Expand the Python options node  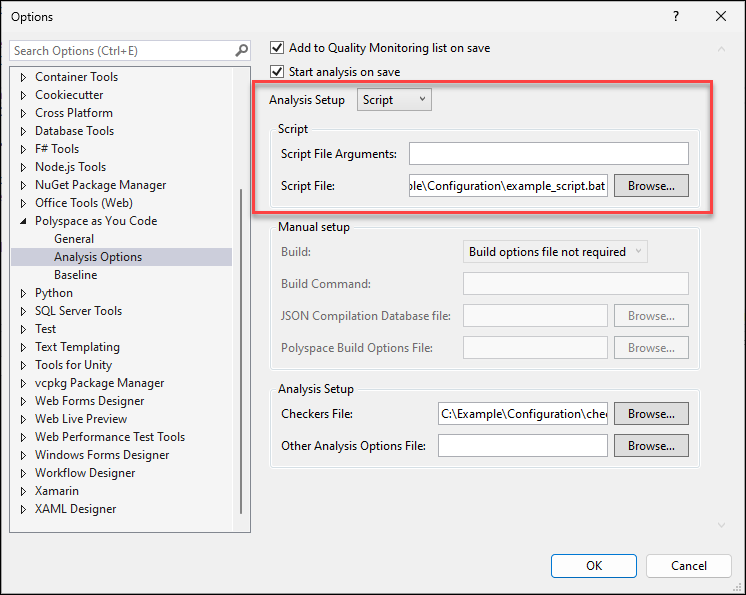tap(24, 293)
